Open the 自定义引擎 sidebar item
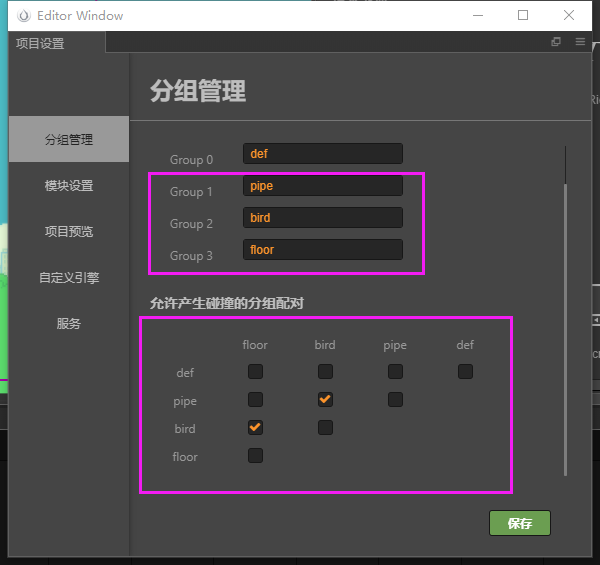600x565 pixels. click(69, 277)
